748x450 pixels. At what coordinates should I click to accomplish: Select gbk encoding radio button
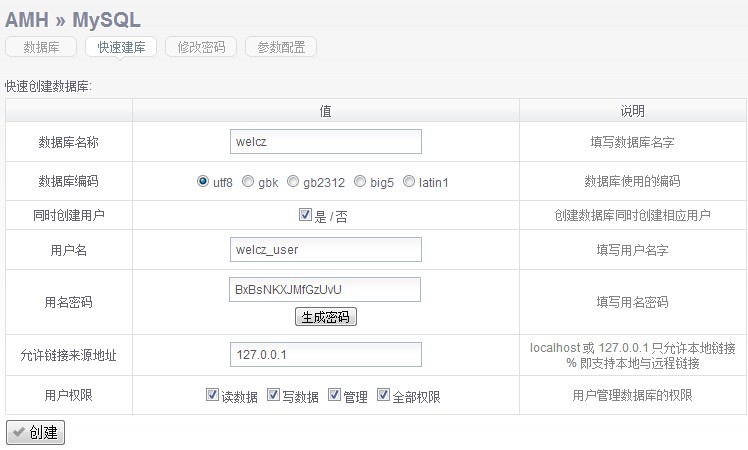(x=248, y=182)
